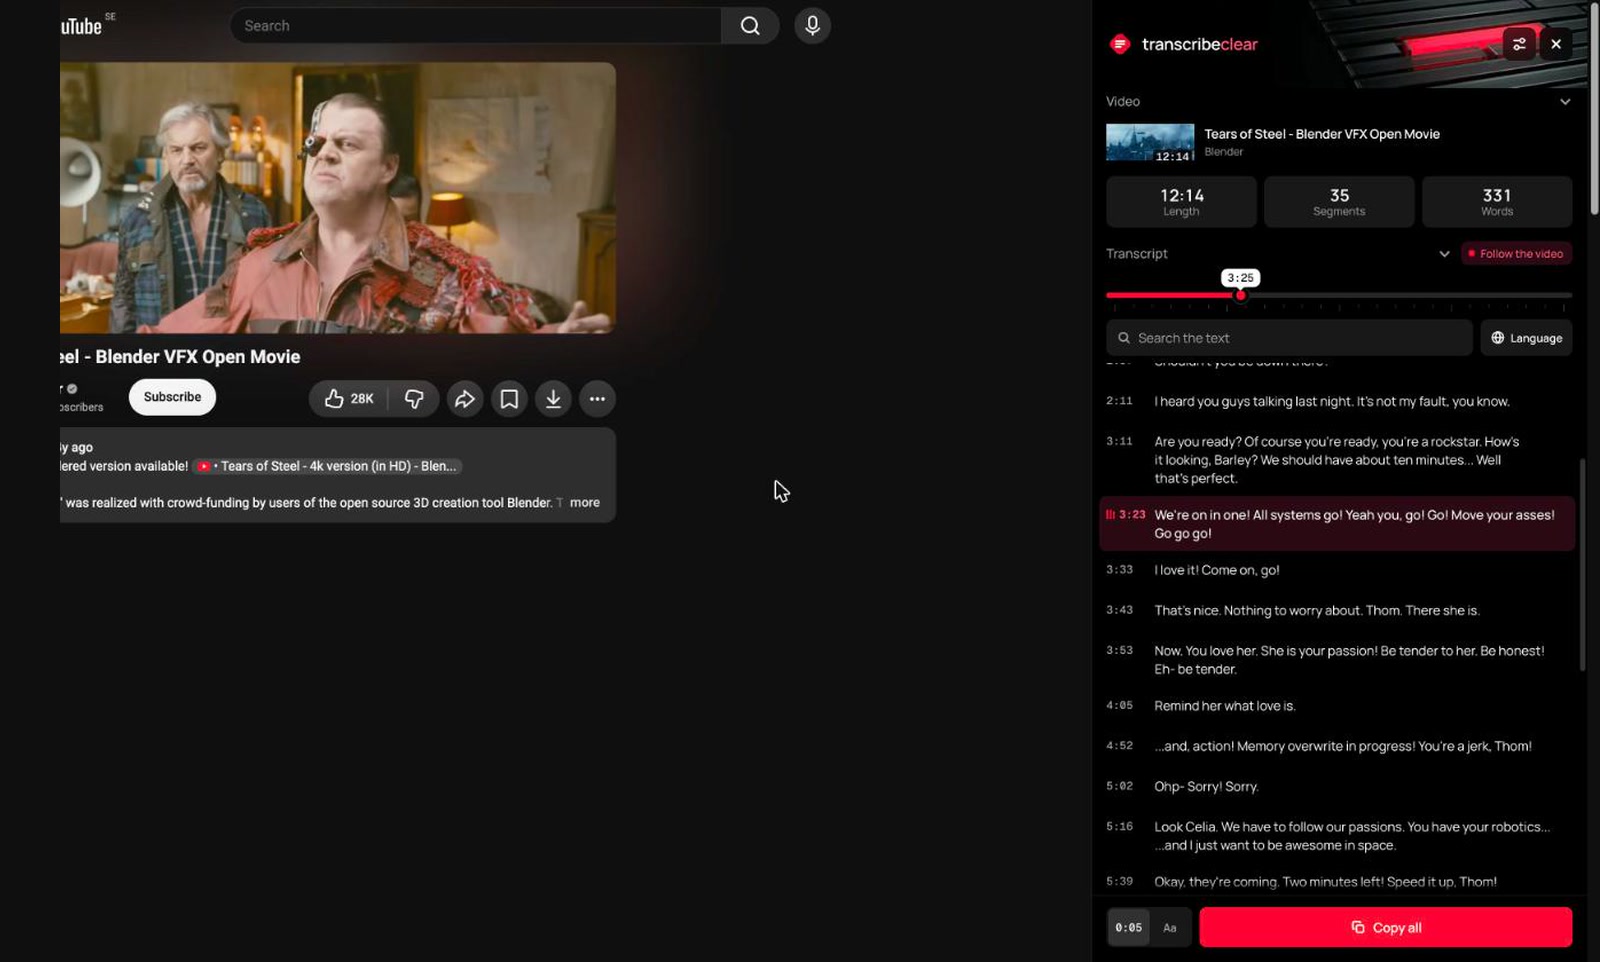This screenshot has width=1600, height=962.
Task: Toggle text case Aa button
Action: pos(1170,928)
